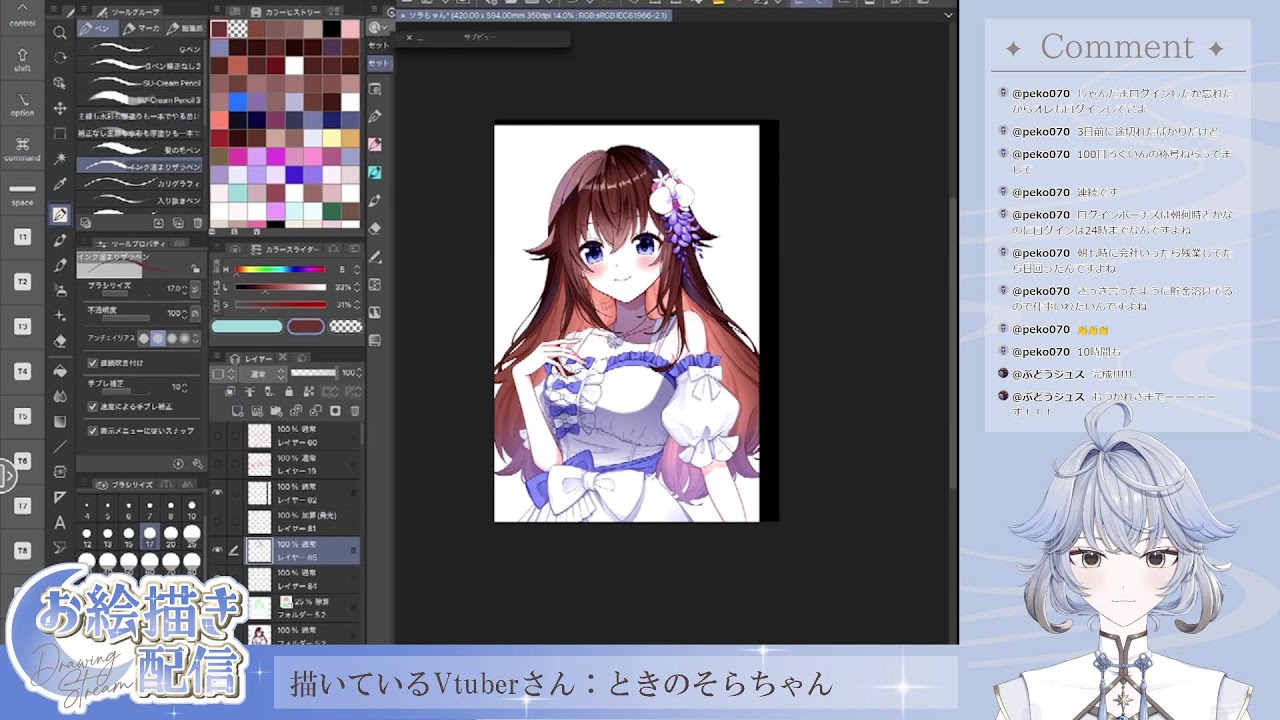This screenshot has width=1280, height=720.
Task: Select the Fill bucket tool
Action: click(60, 370)
